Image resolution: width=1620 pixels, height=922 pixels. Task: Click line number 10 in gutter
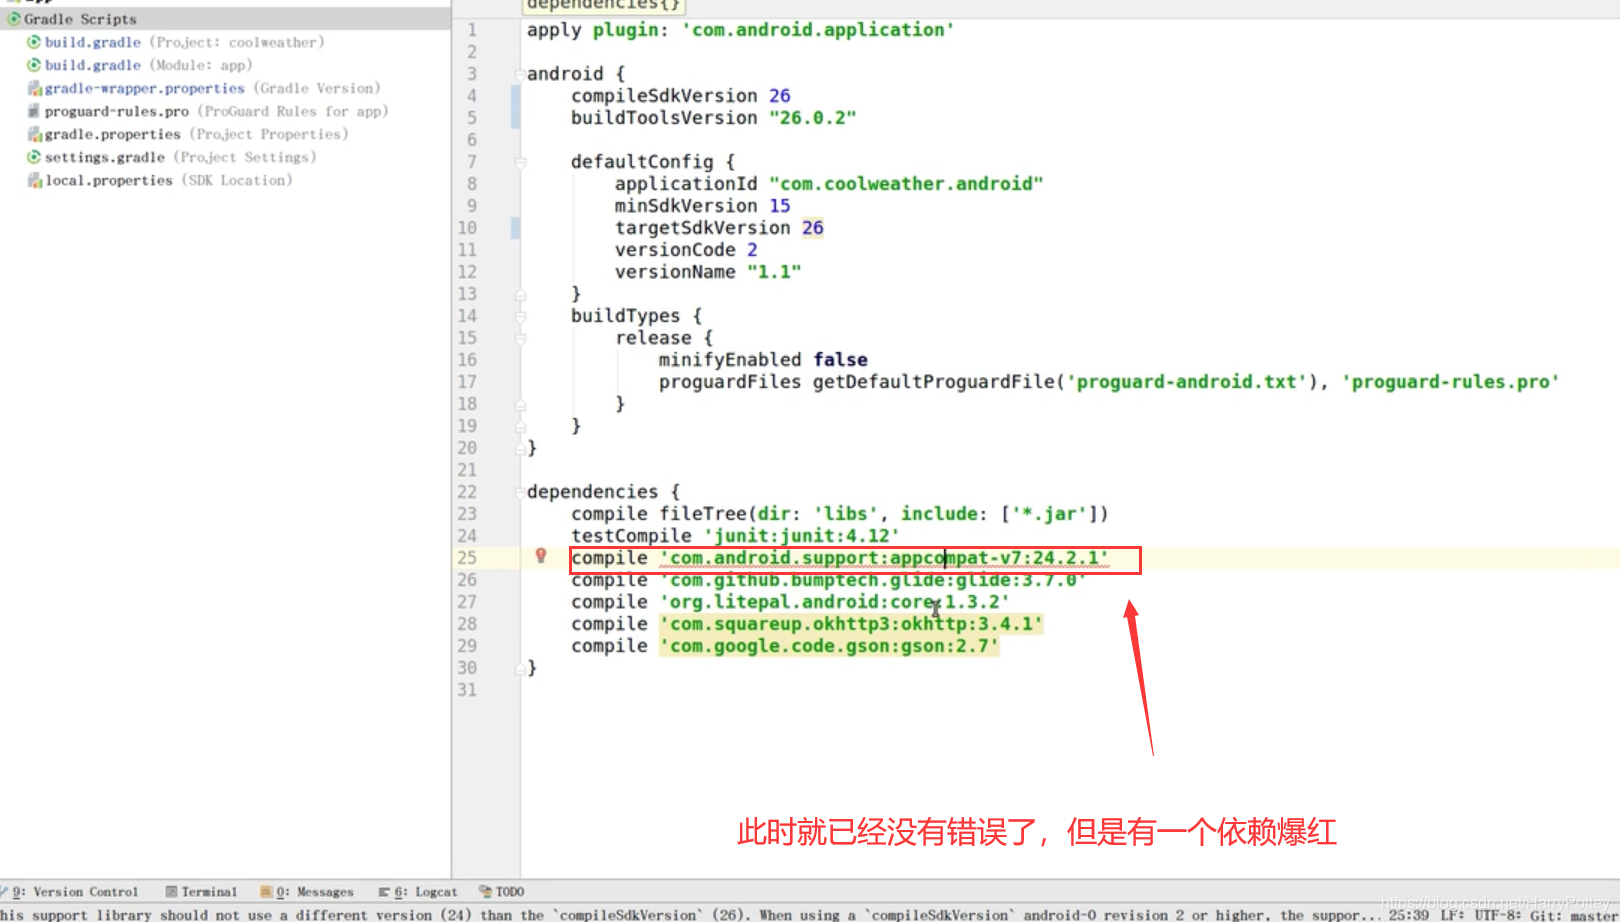pyautogui.click(x=467, y=228)
